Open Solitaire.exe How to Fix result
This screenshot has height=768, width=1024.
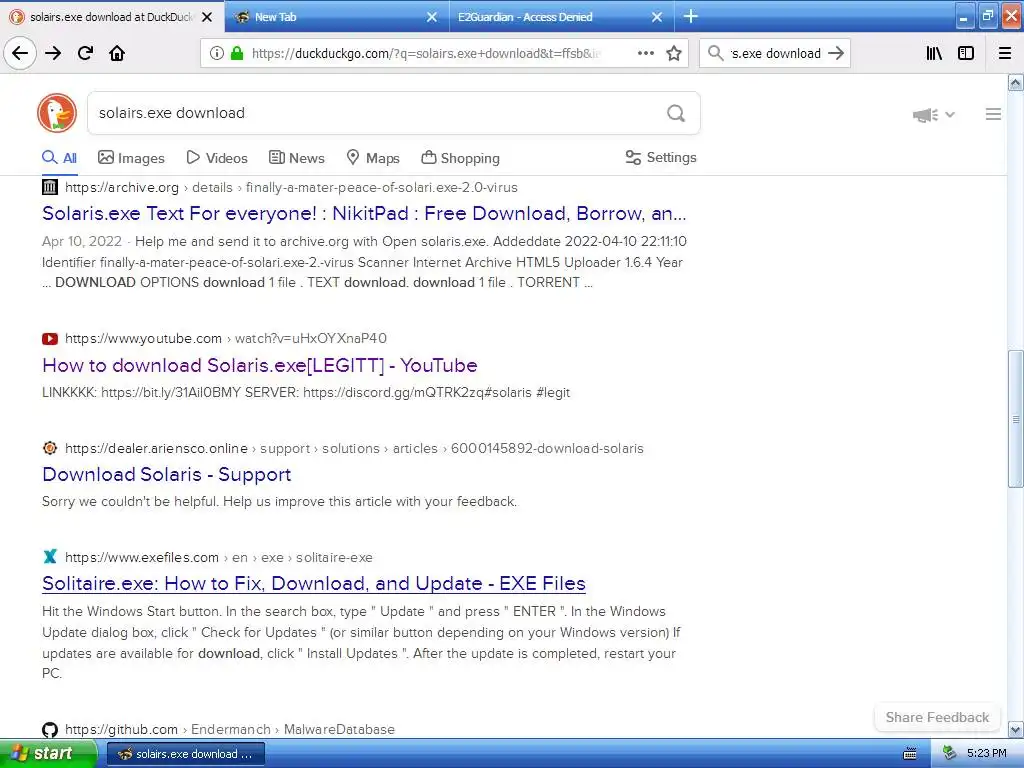(313, 583)
